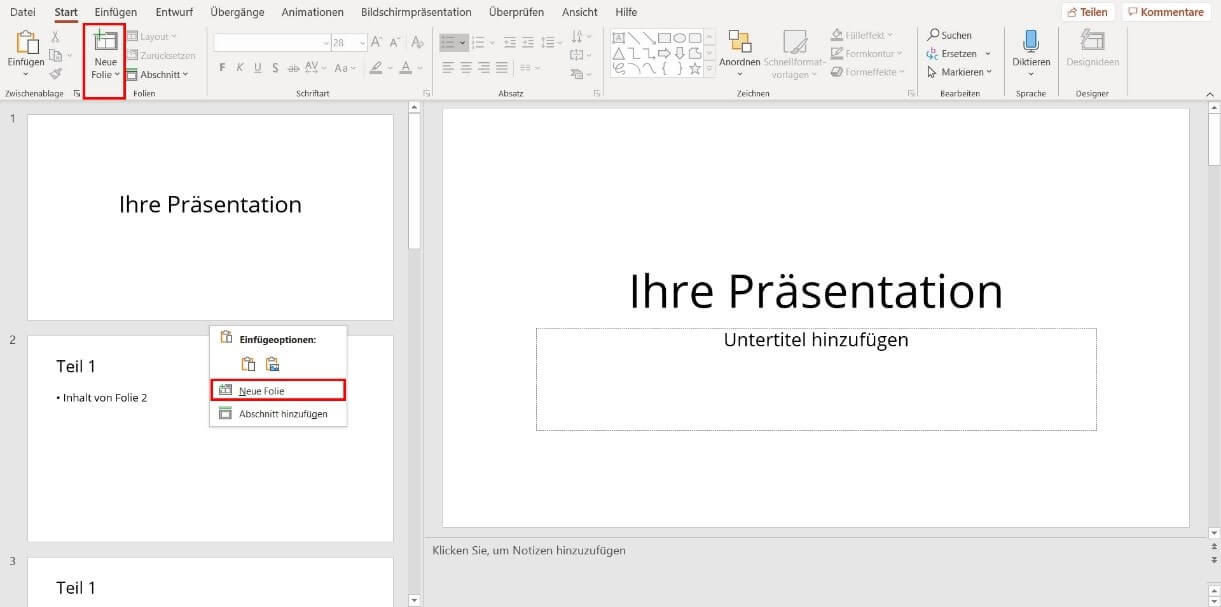Select the right arrow shape in gallery
The width and height of the screenshot is (1221, 607).
pos(664,53)
